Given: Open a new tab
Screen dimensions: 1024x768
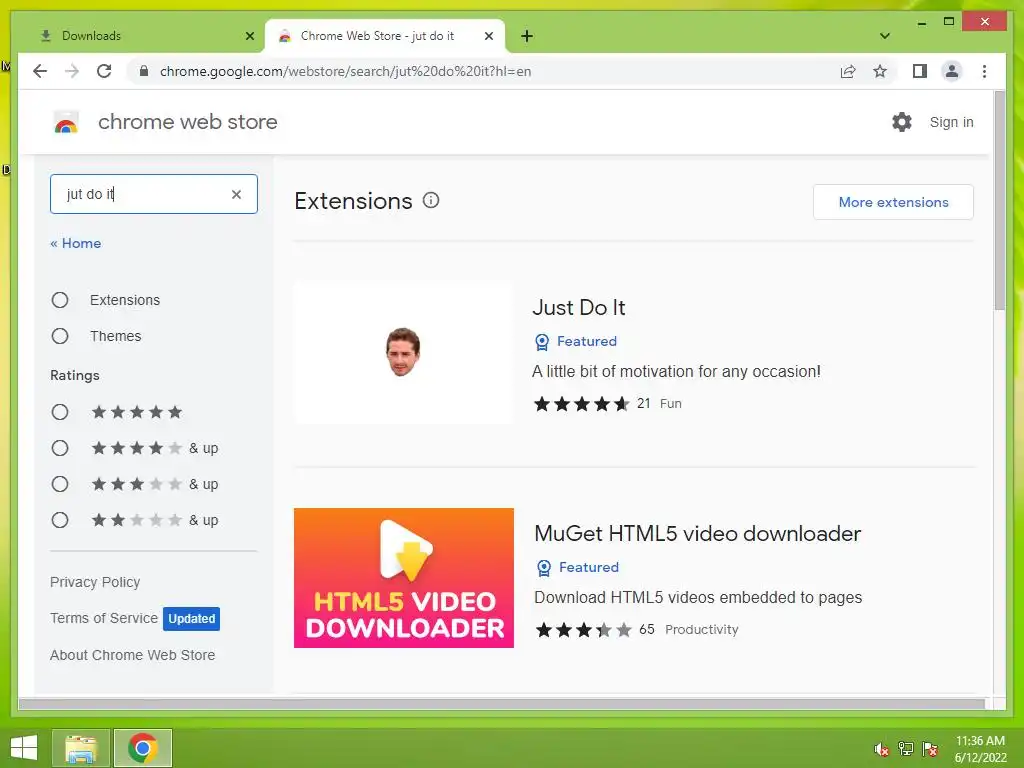Looking at the screenshot, I should click(x=527, y=36).
